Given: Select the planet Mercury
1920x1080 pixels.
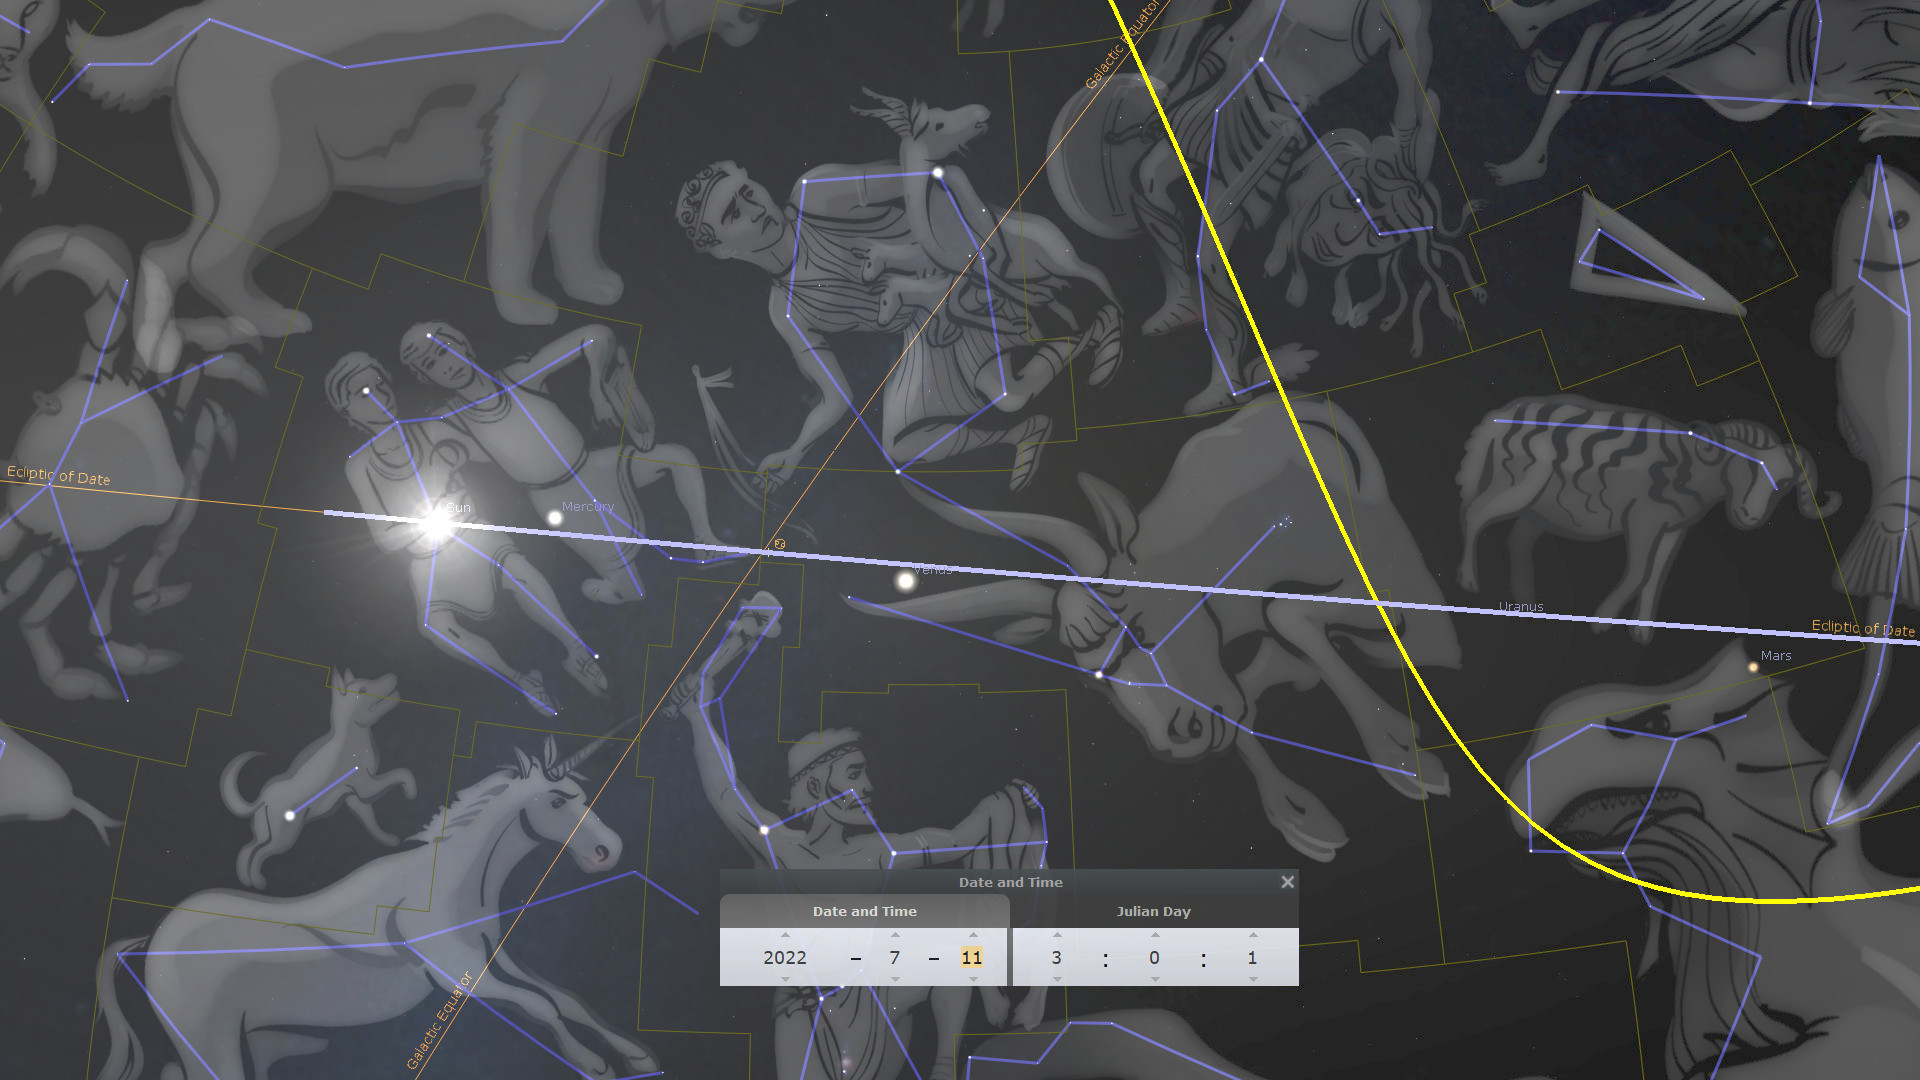Looking at the screenshot, I should click(555, 517).
